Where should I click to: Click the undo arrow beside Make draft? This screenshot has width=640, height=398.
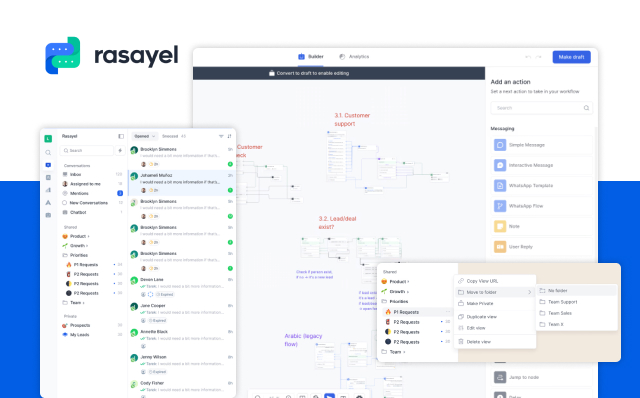(x=528, y=57)
